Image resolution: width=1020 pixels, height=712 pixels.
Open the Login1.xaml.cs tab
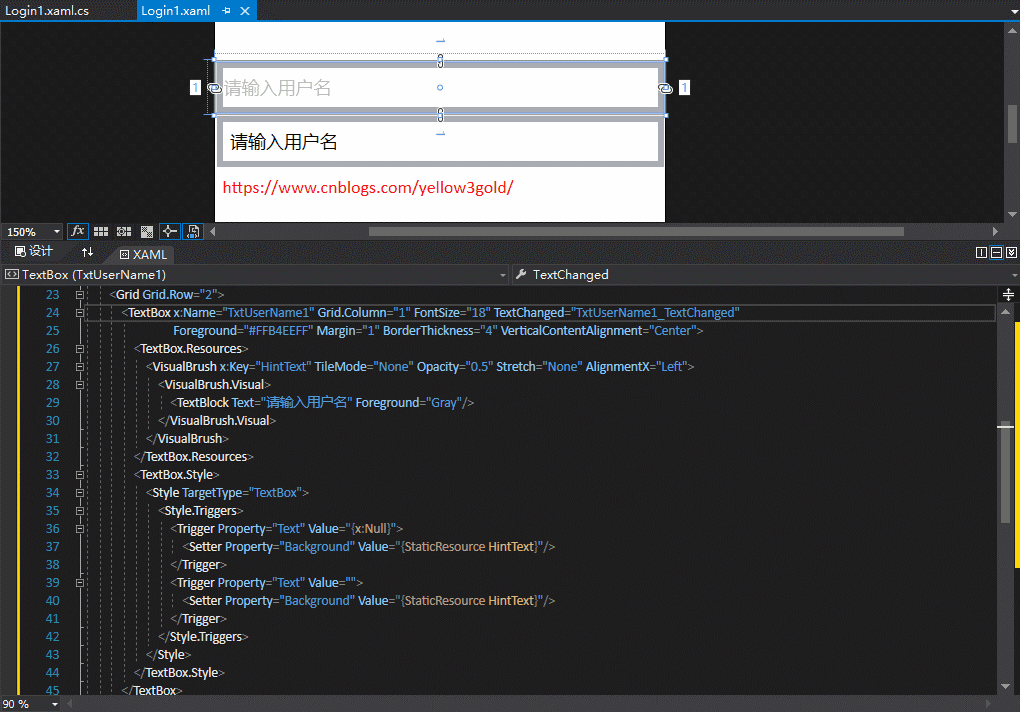(47, 10)
